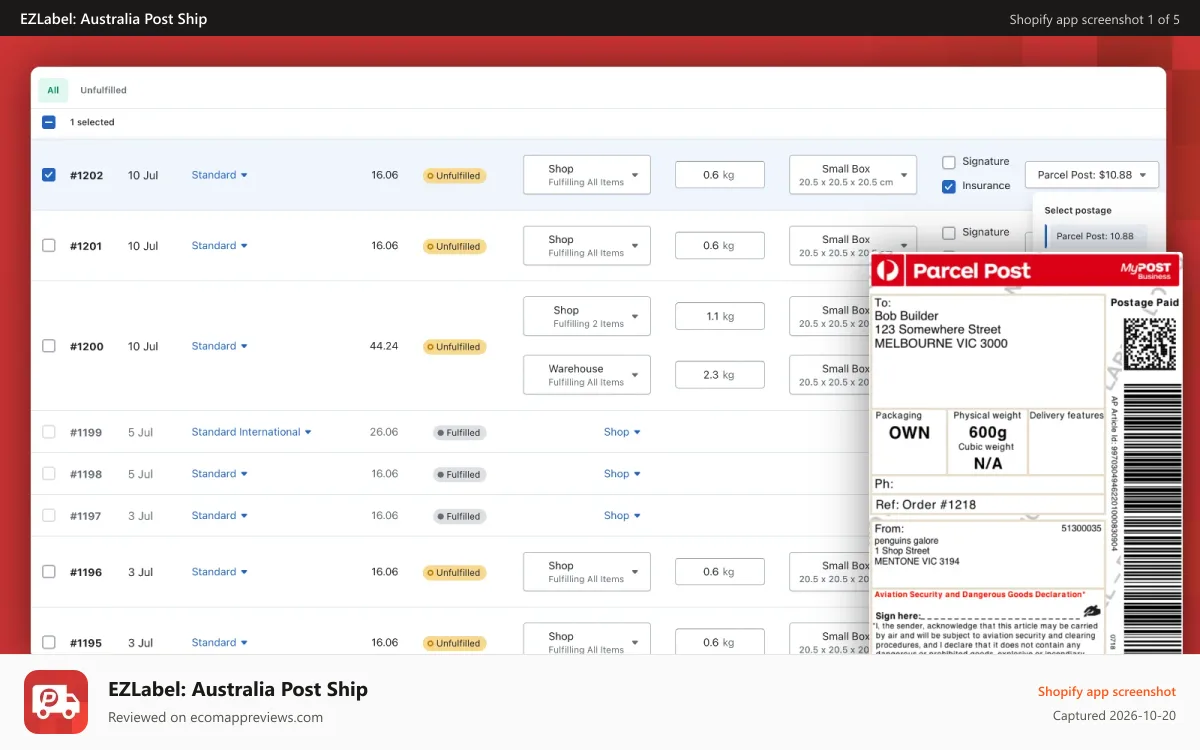Open Standard shipping dropdown for order #1201
1200x750 pixels.
(x=220, y=246)
